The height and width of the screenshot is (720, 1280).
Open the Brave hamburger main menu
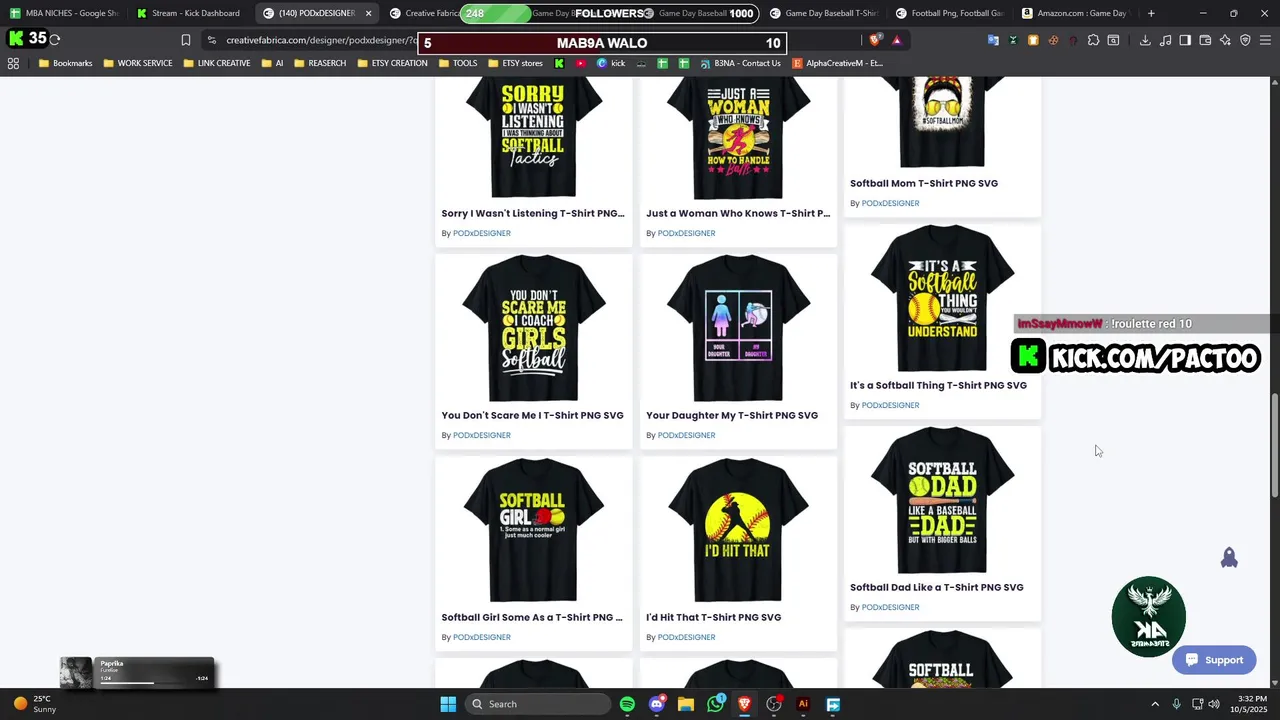[x=1265, y=40]
